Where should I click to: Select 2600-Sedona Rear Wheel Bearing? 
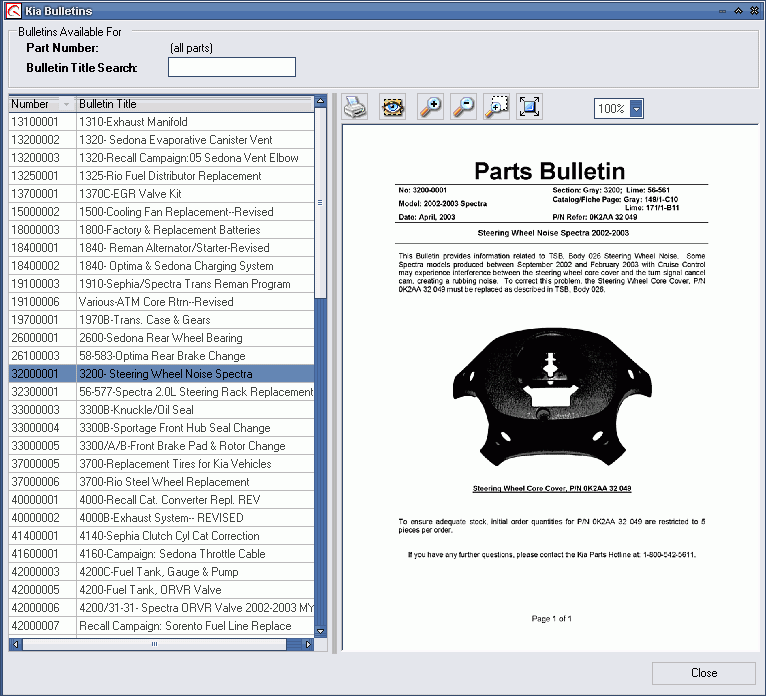[x=160, y=338]
